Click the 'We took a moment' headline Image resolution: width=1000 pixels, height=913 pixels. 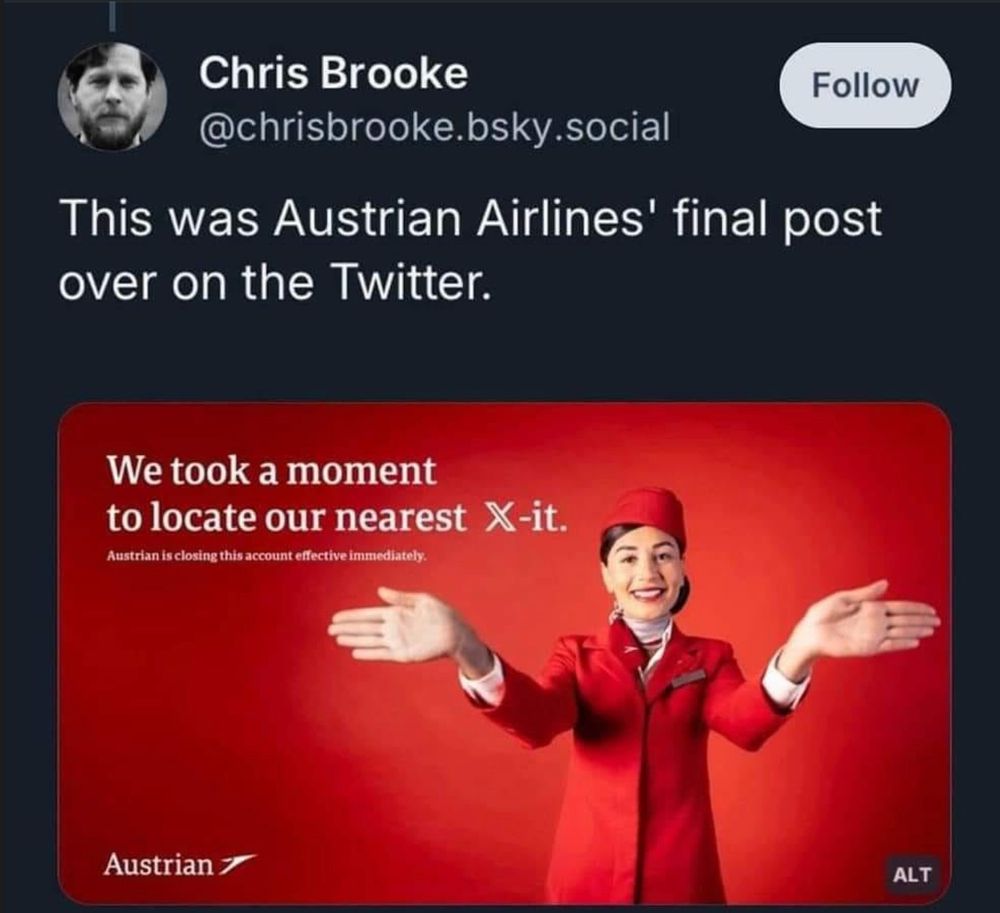click(272, 471)
